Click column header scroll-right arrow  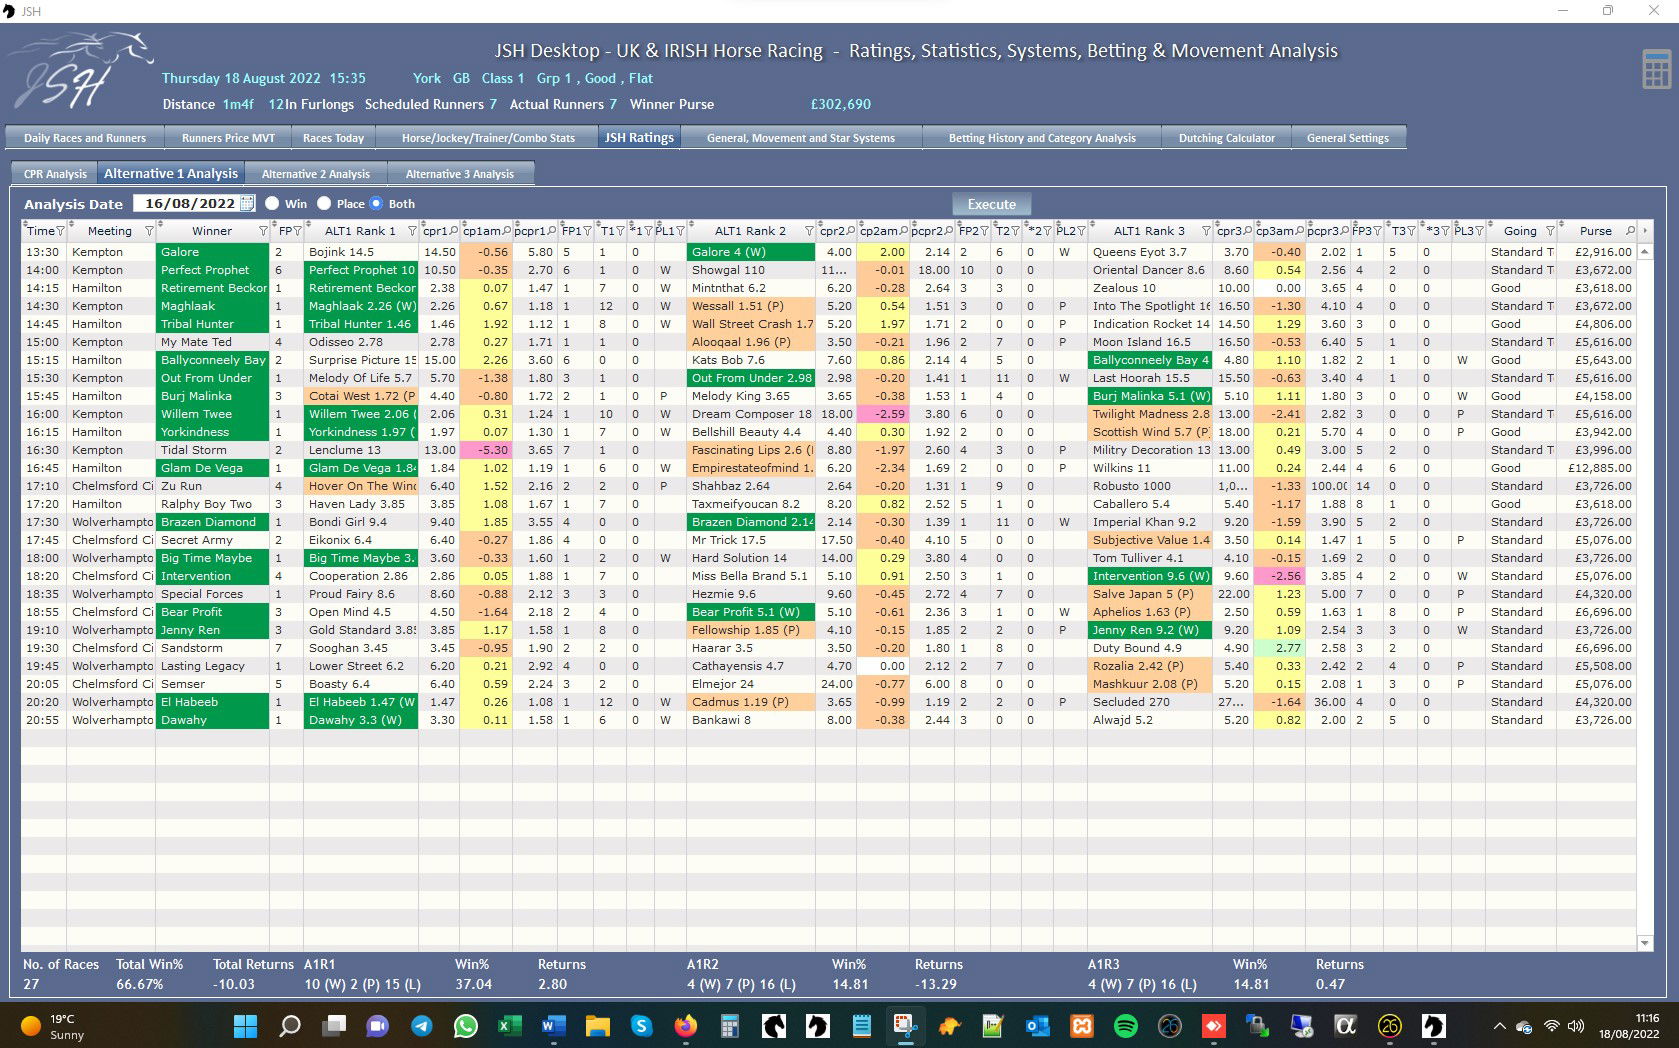1645,231
